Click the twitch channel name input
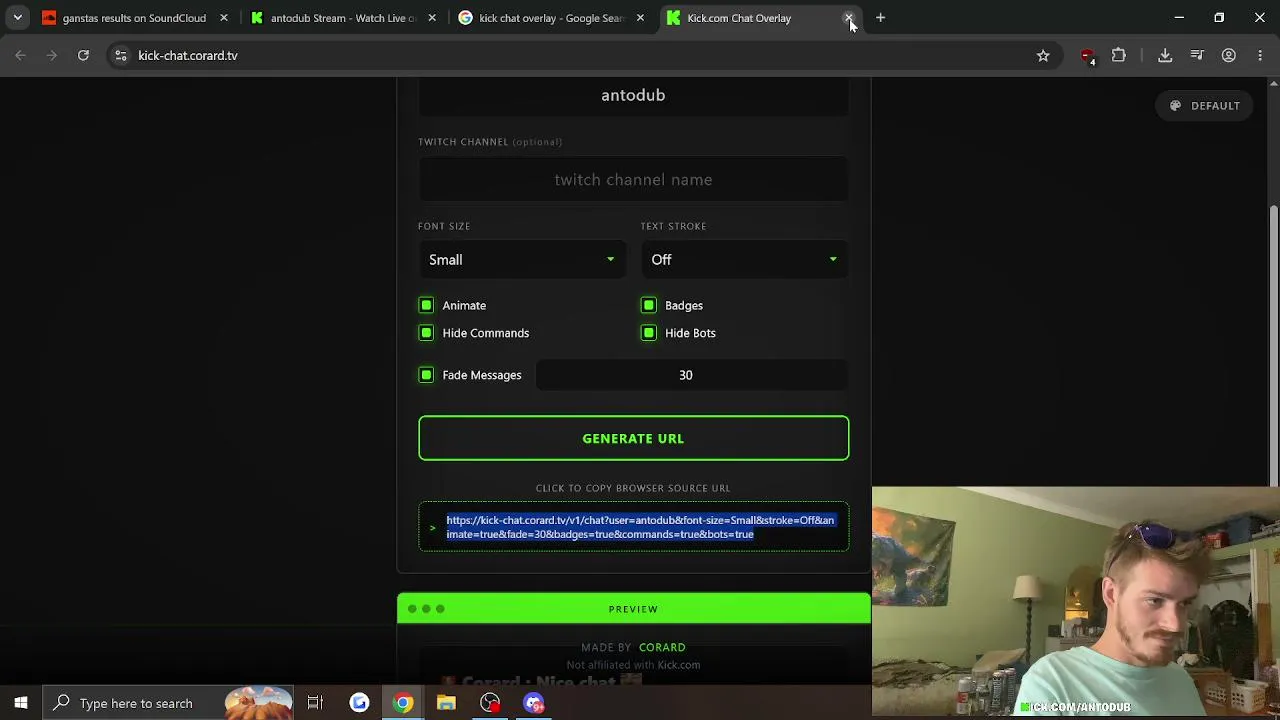The image size is (1280, 720). point(633,180)
